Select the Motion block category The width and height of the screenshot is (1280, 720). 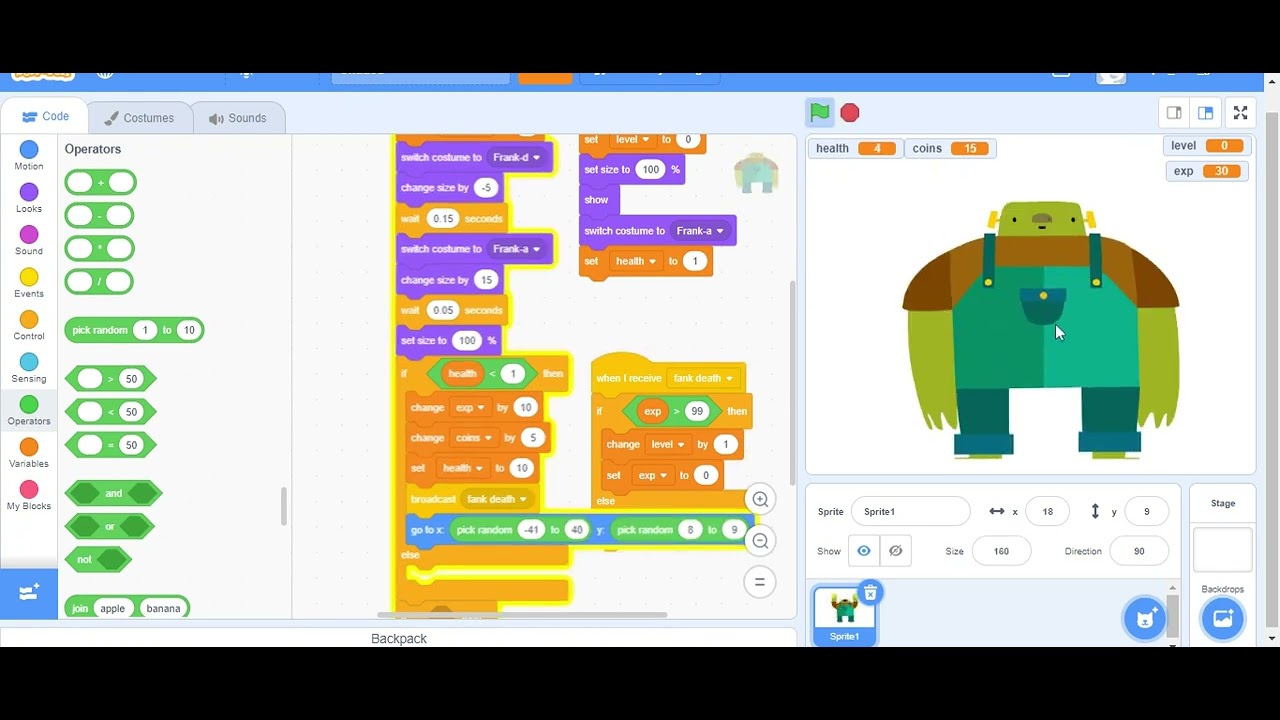coord(29,156)
